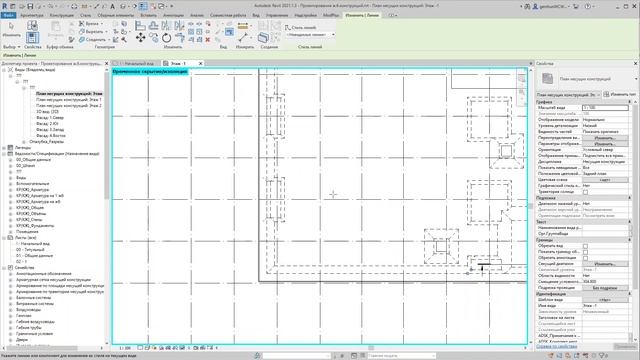
Task: Open the Insert ribbon tab
Action: click(x=148, y=15)
